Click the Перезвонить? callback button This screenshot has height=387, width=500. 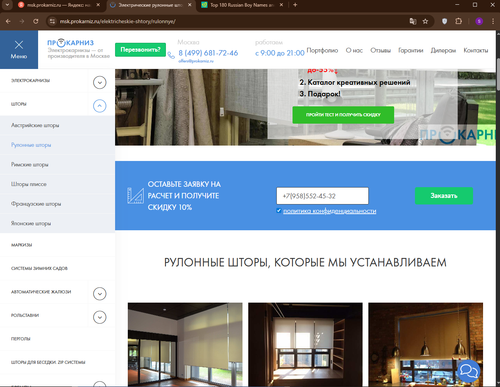click(140, 50)
